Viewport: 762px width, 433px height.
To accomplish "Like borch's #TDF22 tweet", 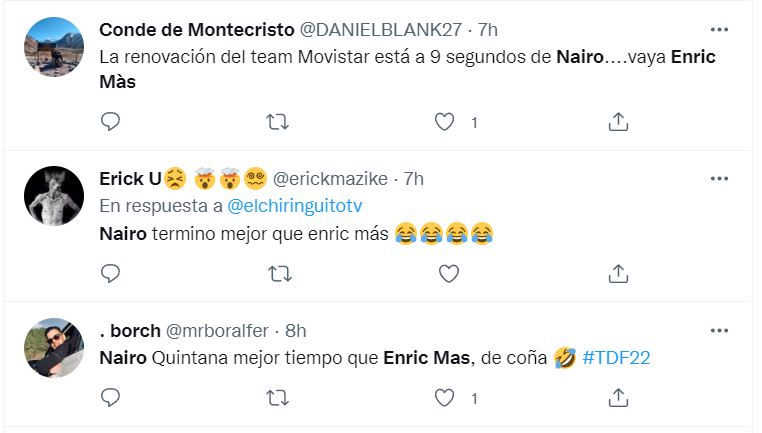I will tap(446, 397).
